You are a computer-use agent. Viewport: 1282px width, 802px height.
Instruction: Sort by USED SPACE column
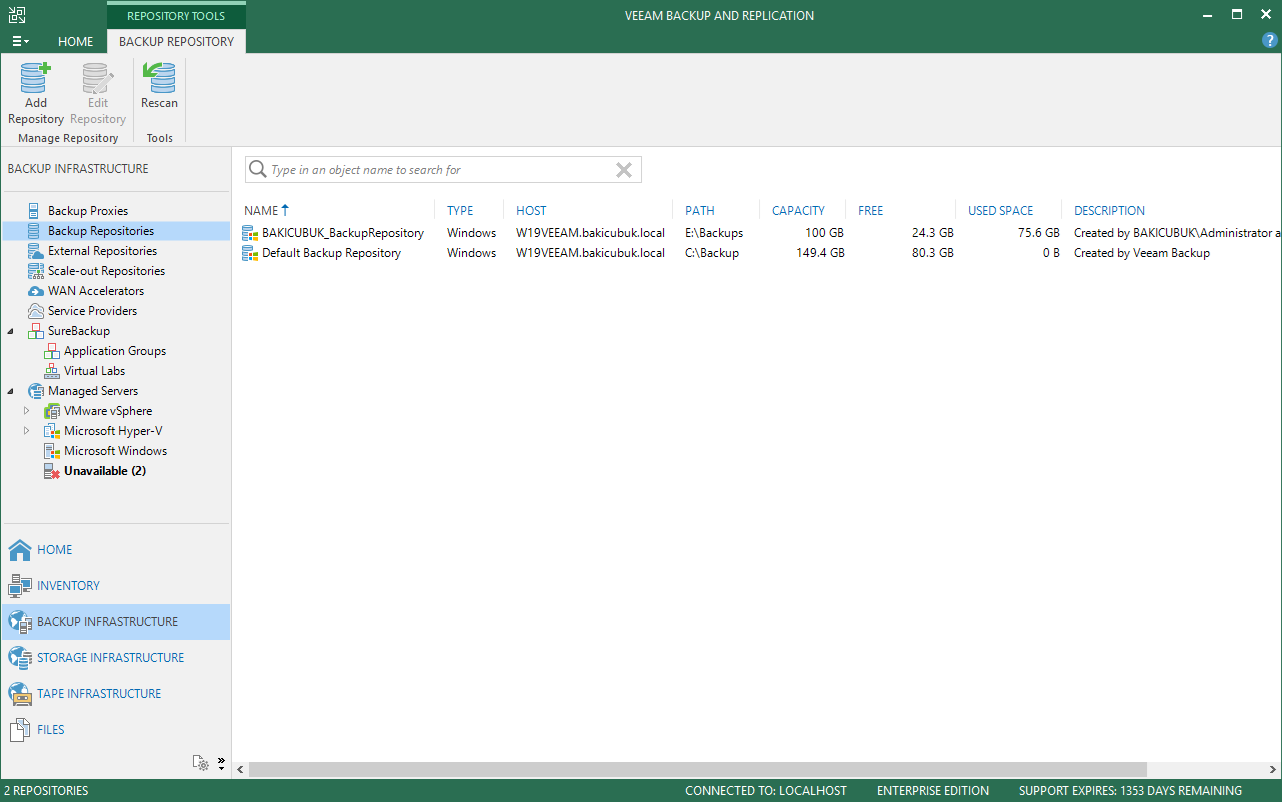[1000, 211]
